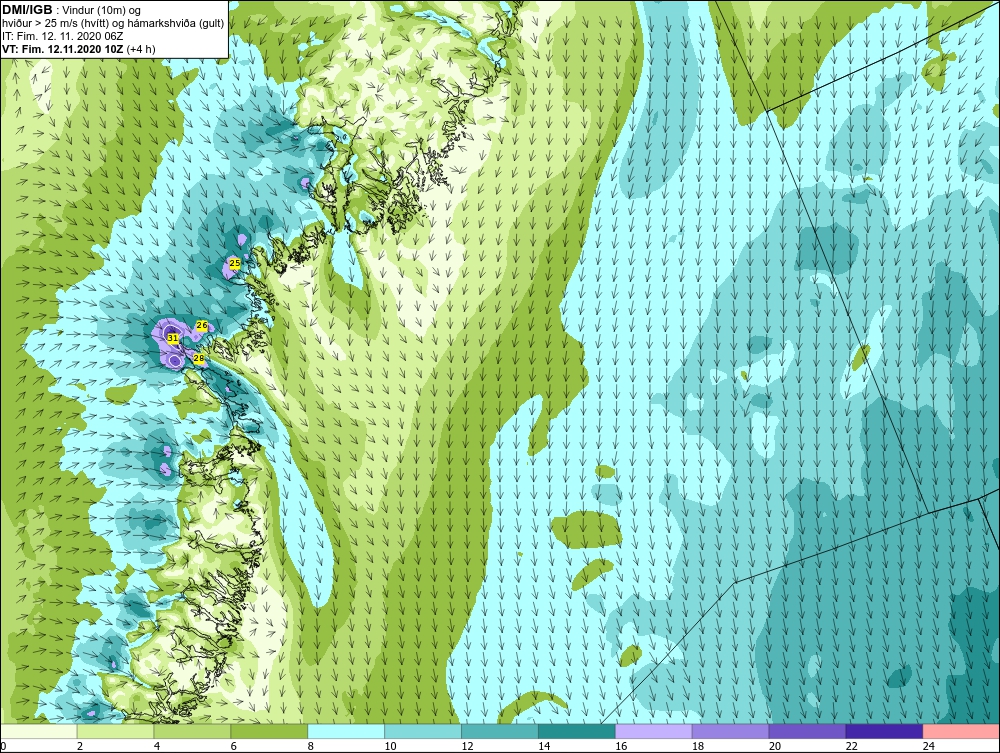Click the legend scale number 2

point(80,746)
